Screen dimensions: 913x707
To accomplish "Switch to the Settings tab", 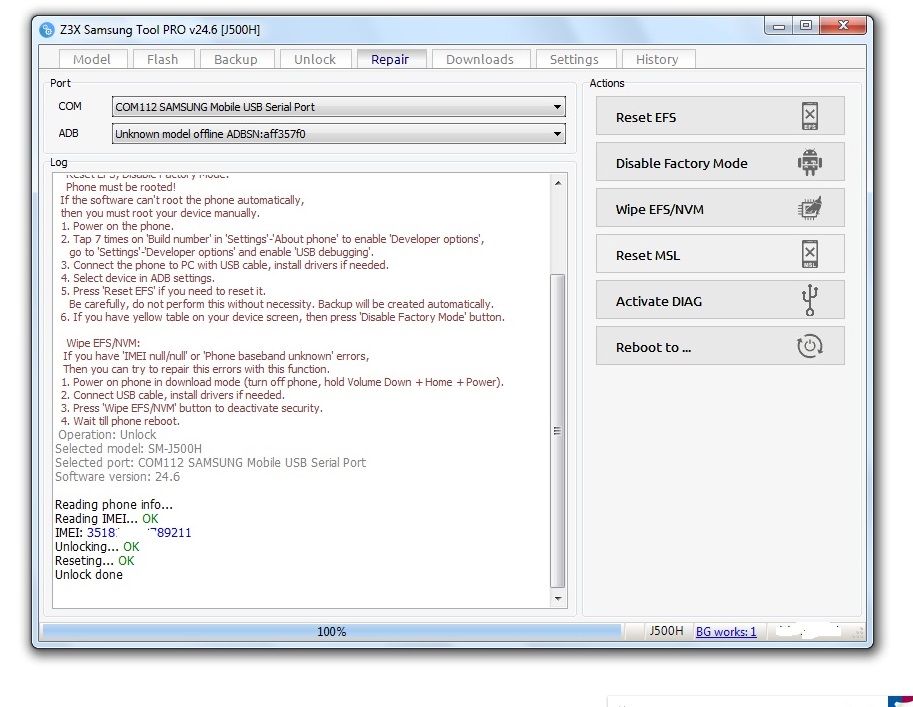I will pos(574,59).
